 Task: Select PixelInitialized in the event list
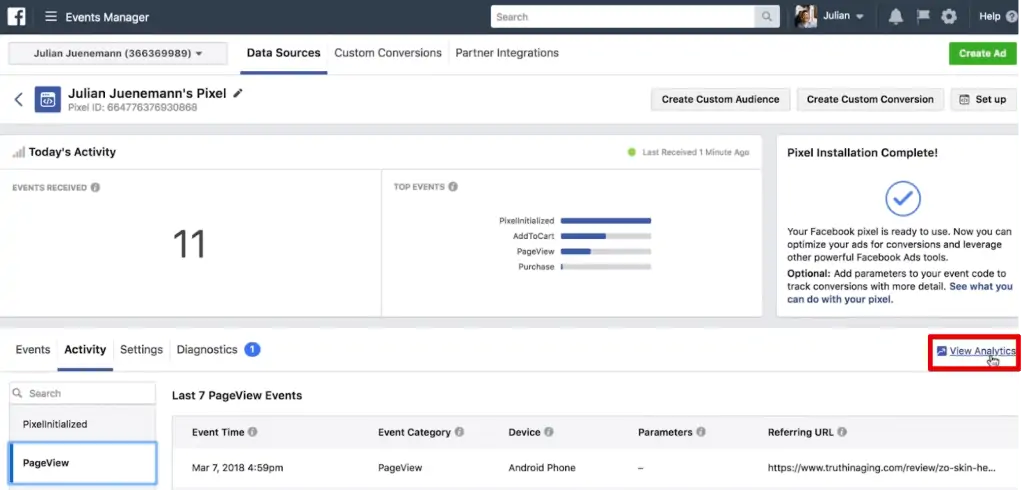pos(82,424)
